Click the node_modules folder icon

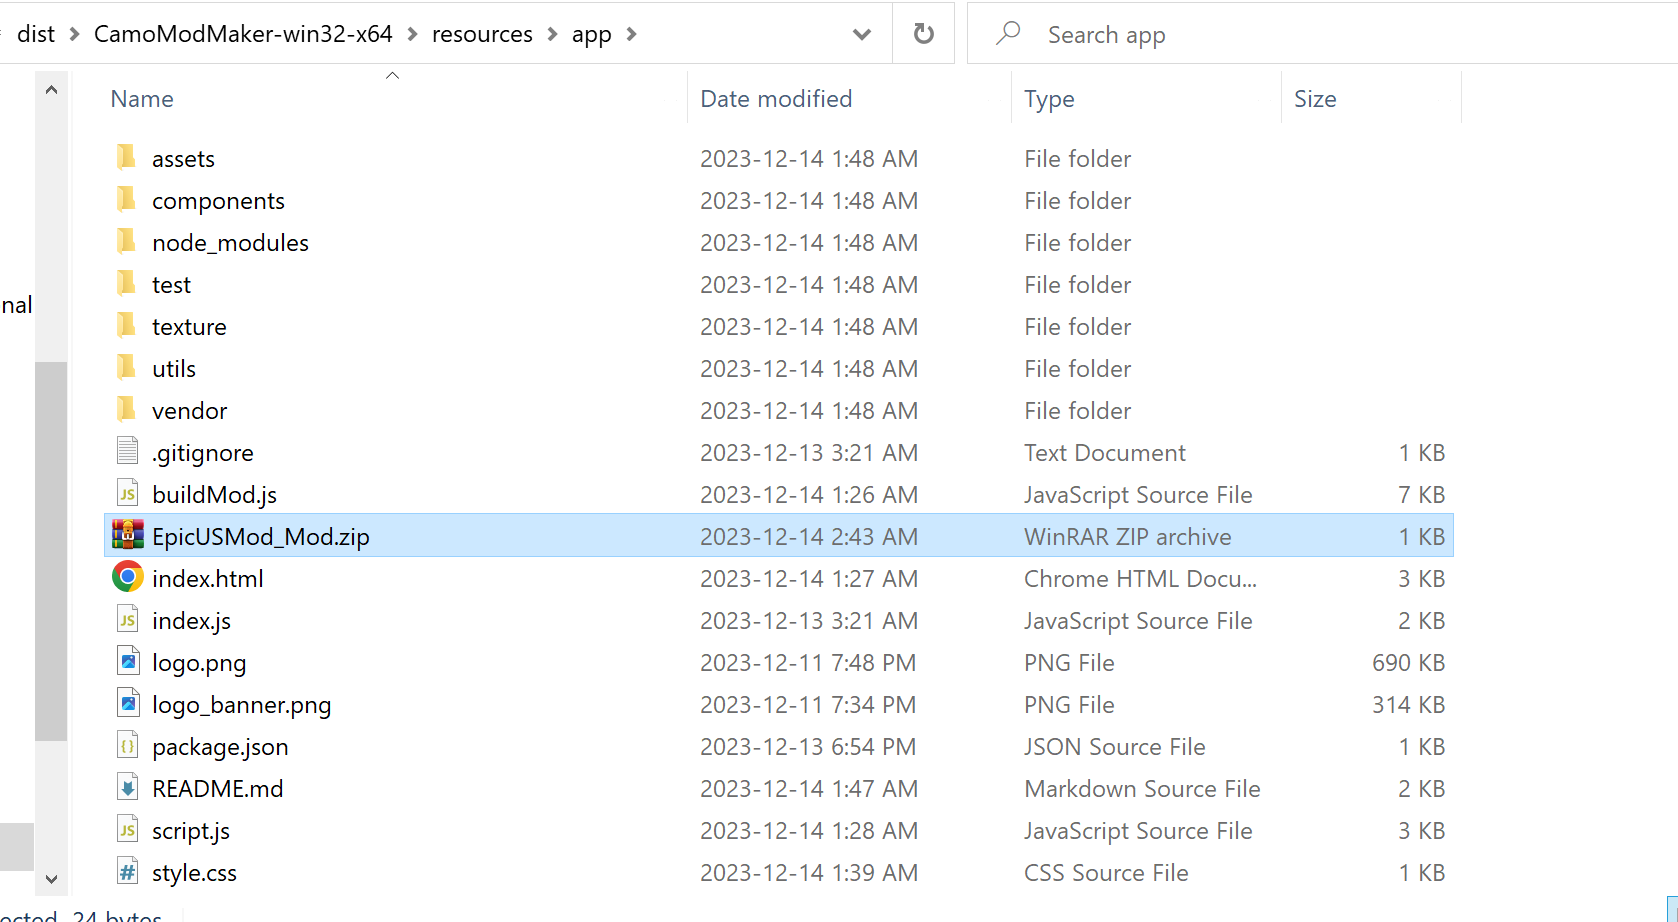[126, 242]
